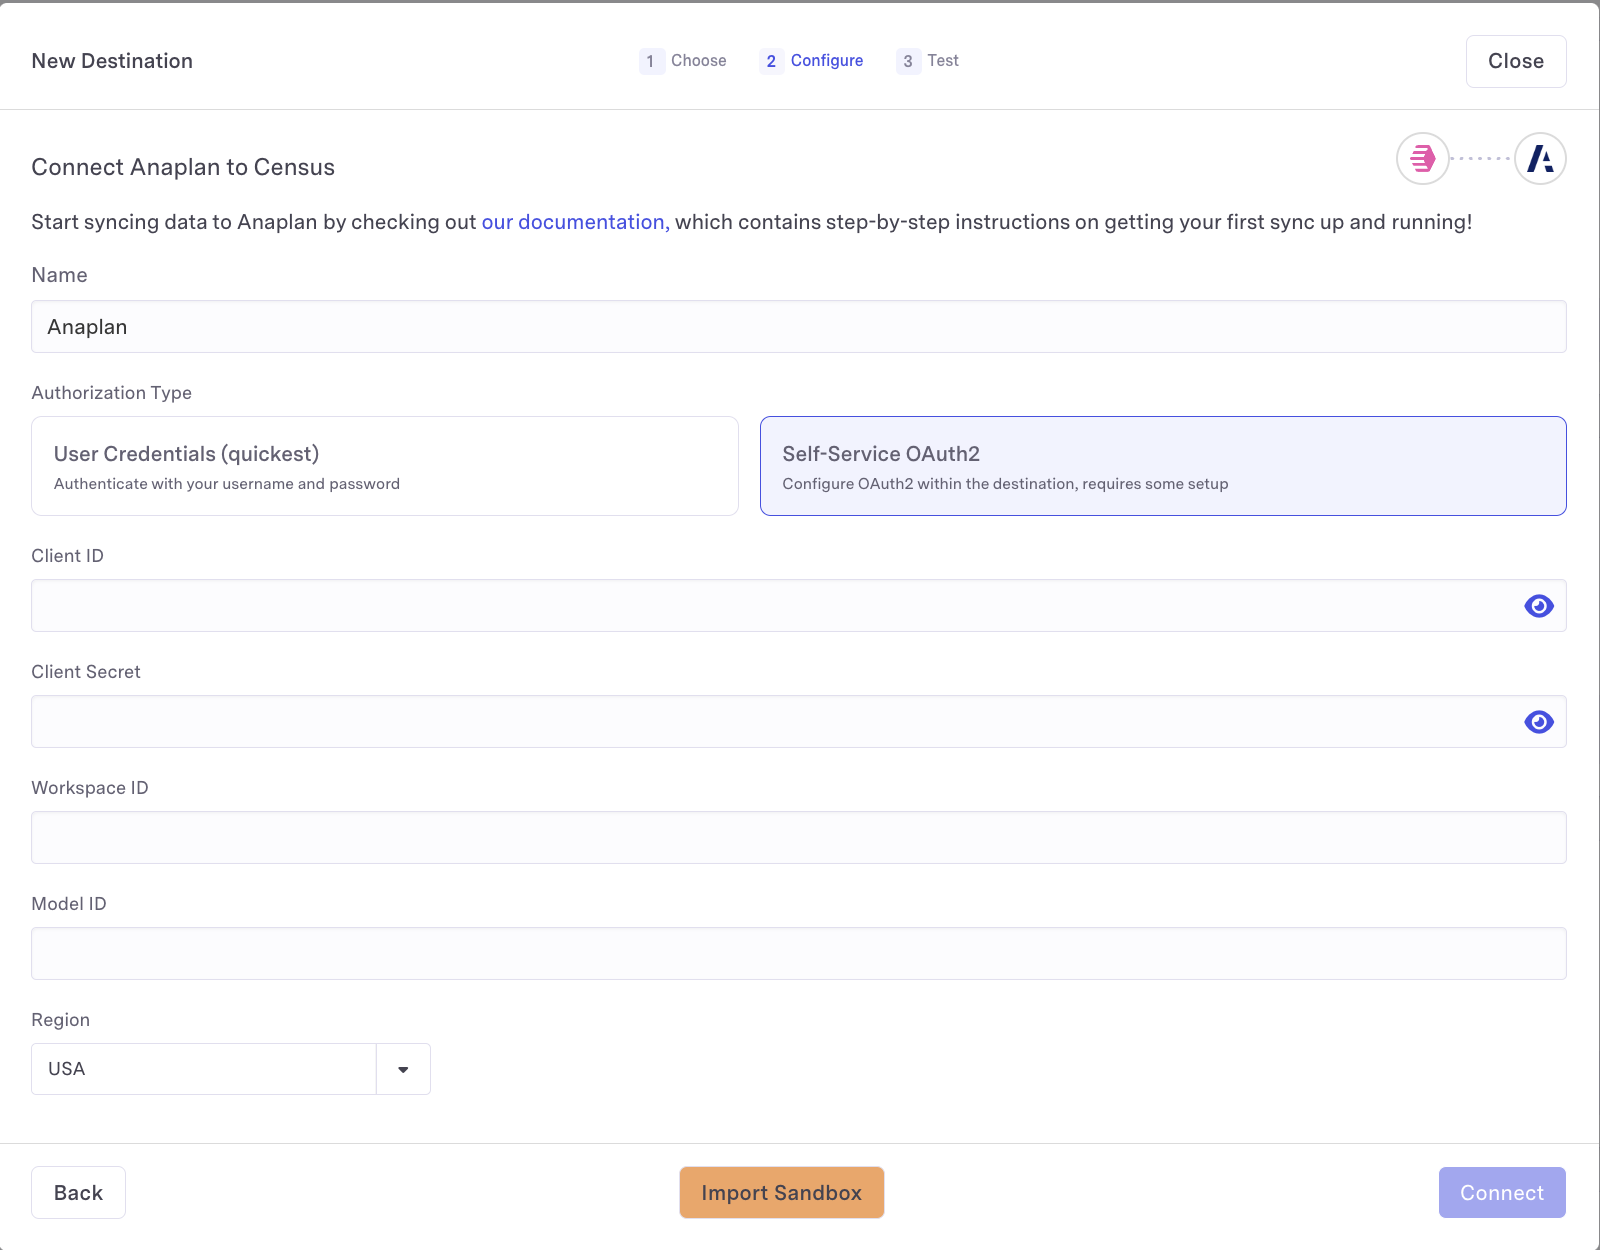Focus the Name field containing Anaplan
This screenshot has height=1250, width=1600.
(798, 327)
